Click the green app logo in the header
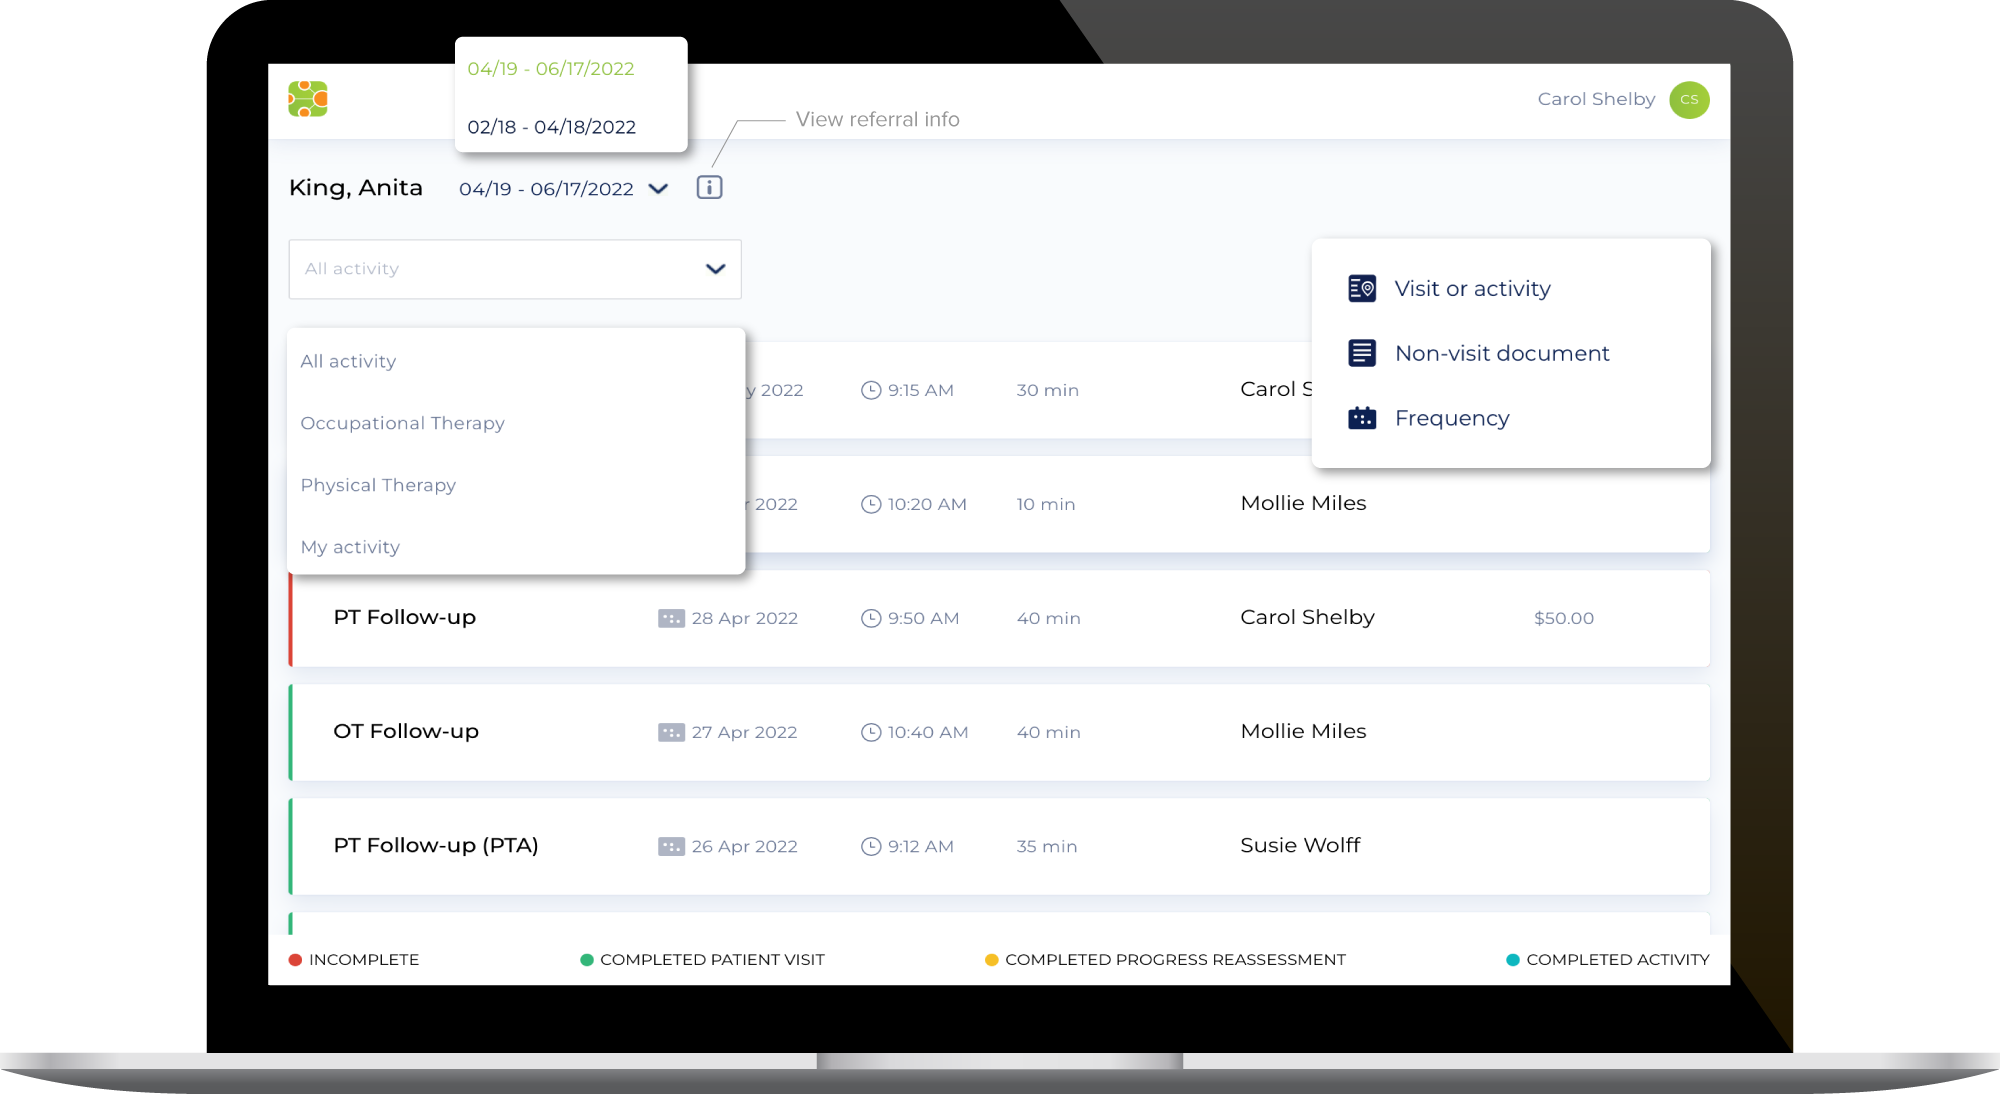This screenshot has width=2000, height=1094. pos(310,100)
